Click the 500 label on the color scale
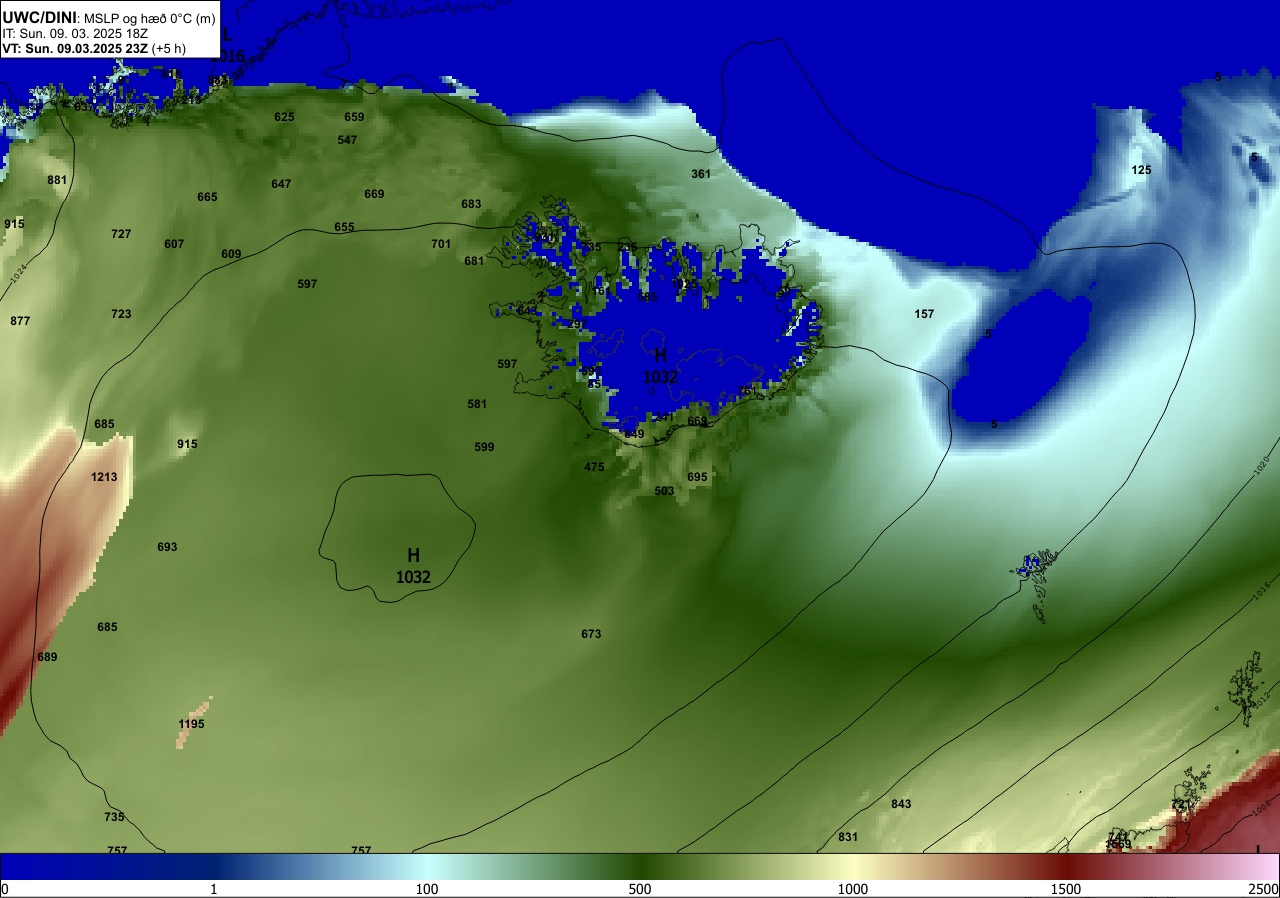Viewport: 1280px width, 898px height. click(x=640, y=889)
